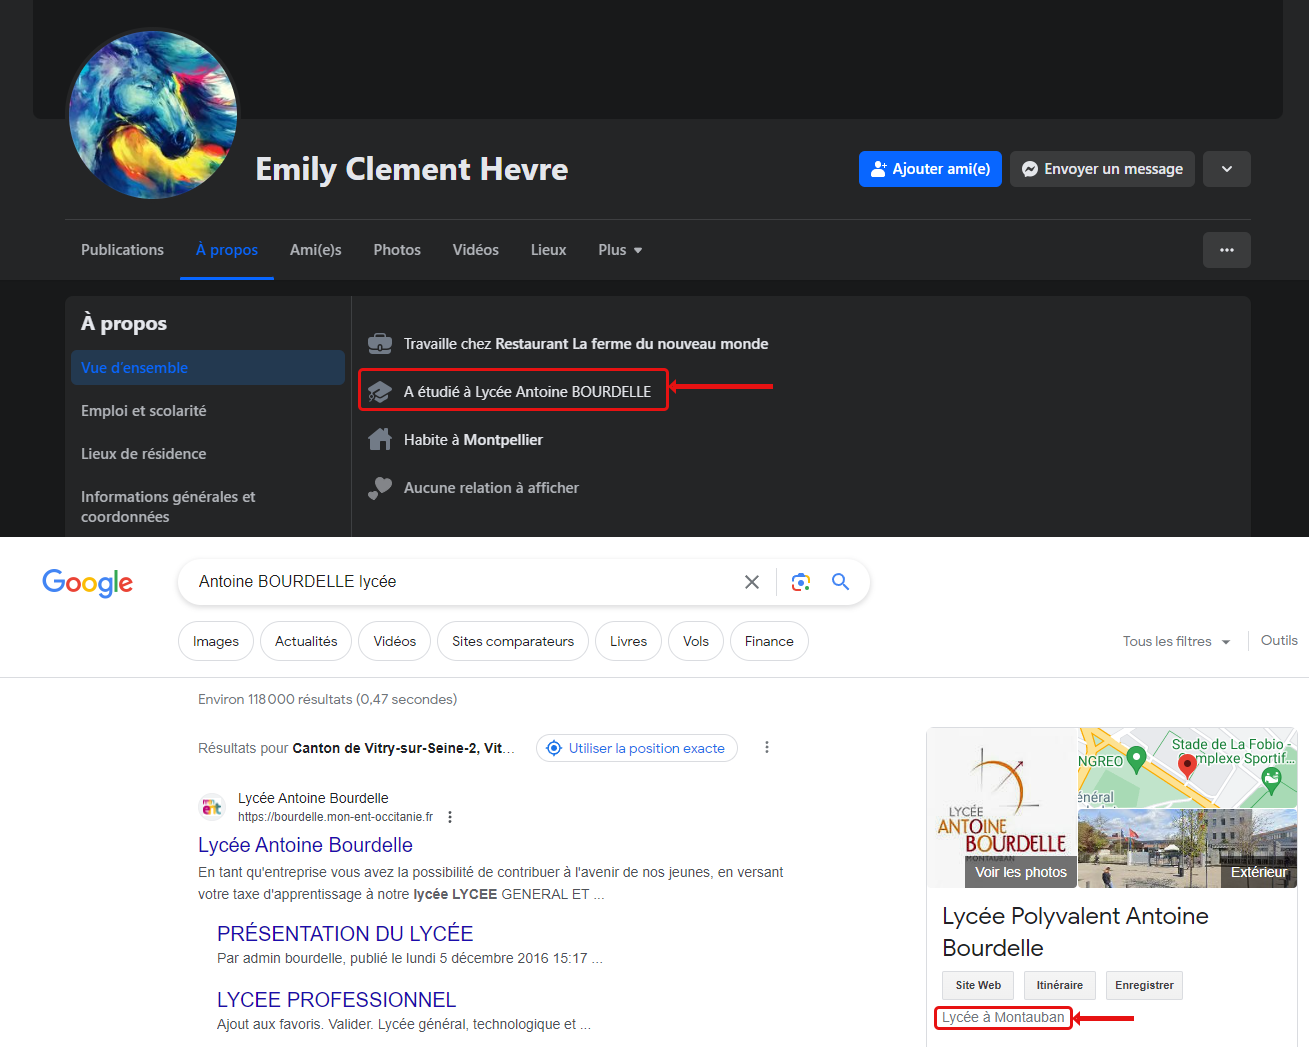Open the three-dots profile options button
The height and width of the screenshot is (1047, 1309).
click(x=1227, y=250)
